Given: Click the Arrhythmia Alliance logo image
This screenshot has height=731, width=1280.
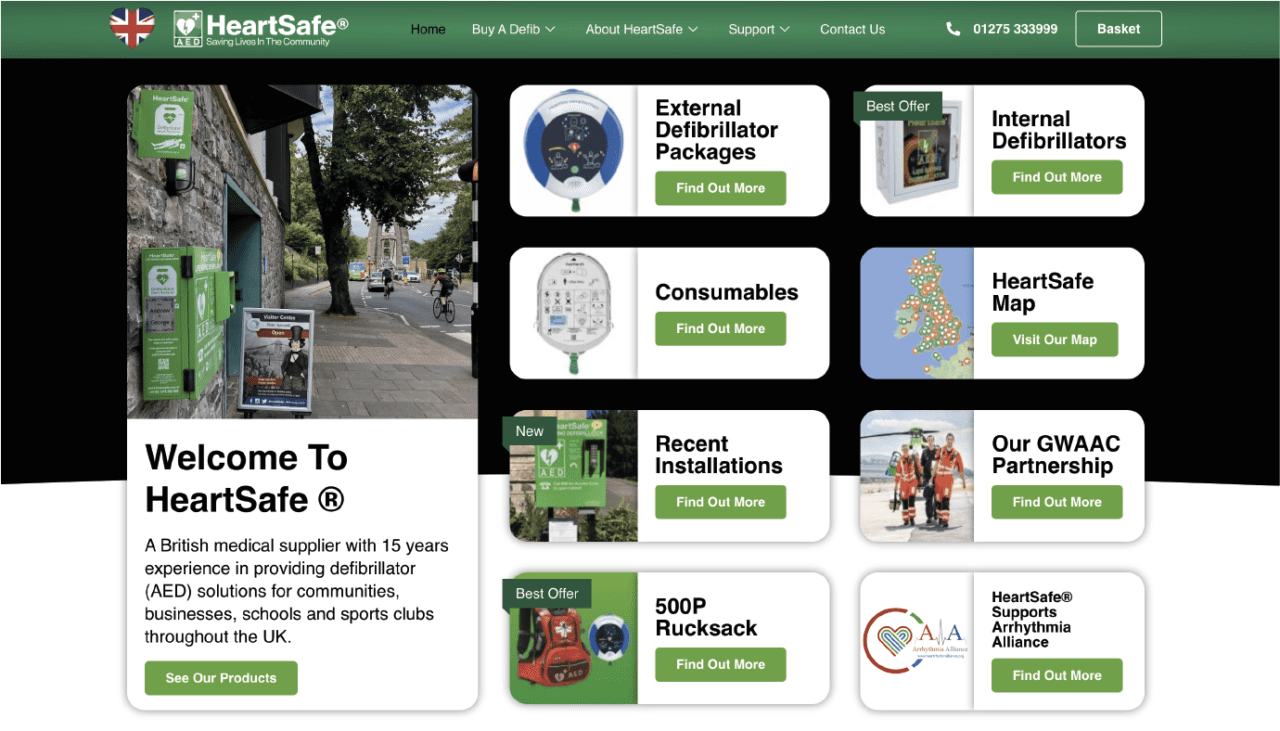Looking at the screenshot, I should click(x=917, y=640).
